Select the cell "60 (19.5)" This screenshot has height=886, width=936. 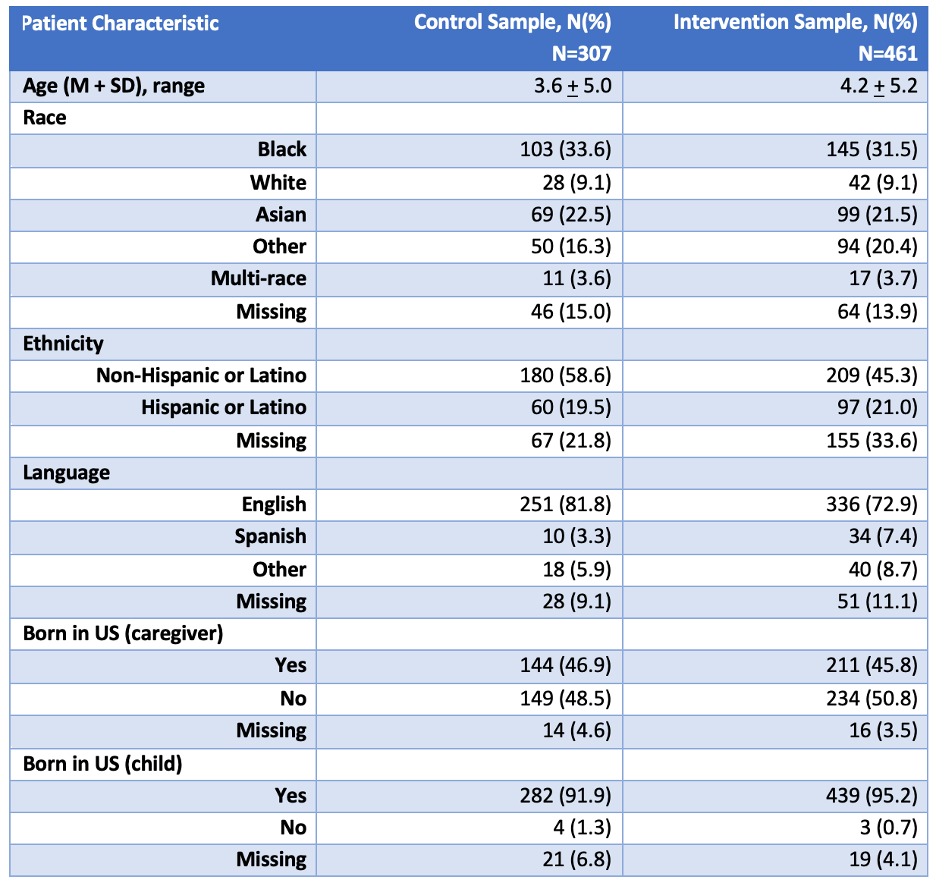[x=571, y=408]
